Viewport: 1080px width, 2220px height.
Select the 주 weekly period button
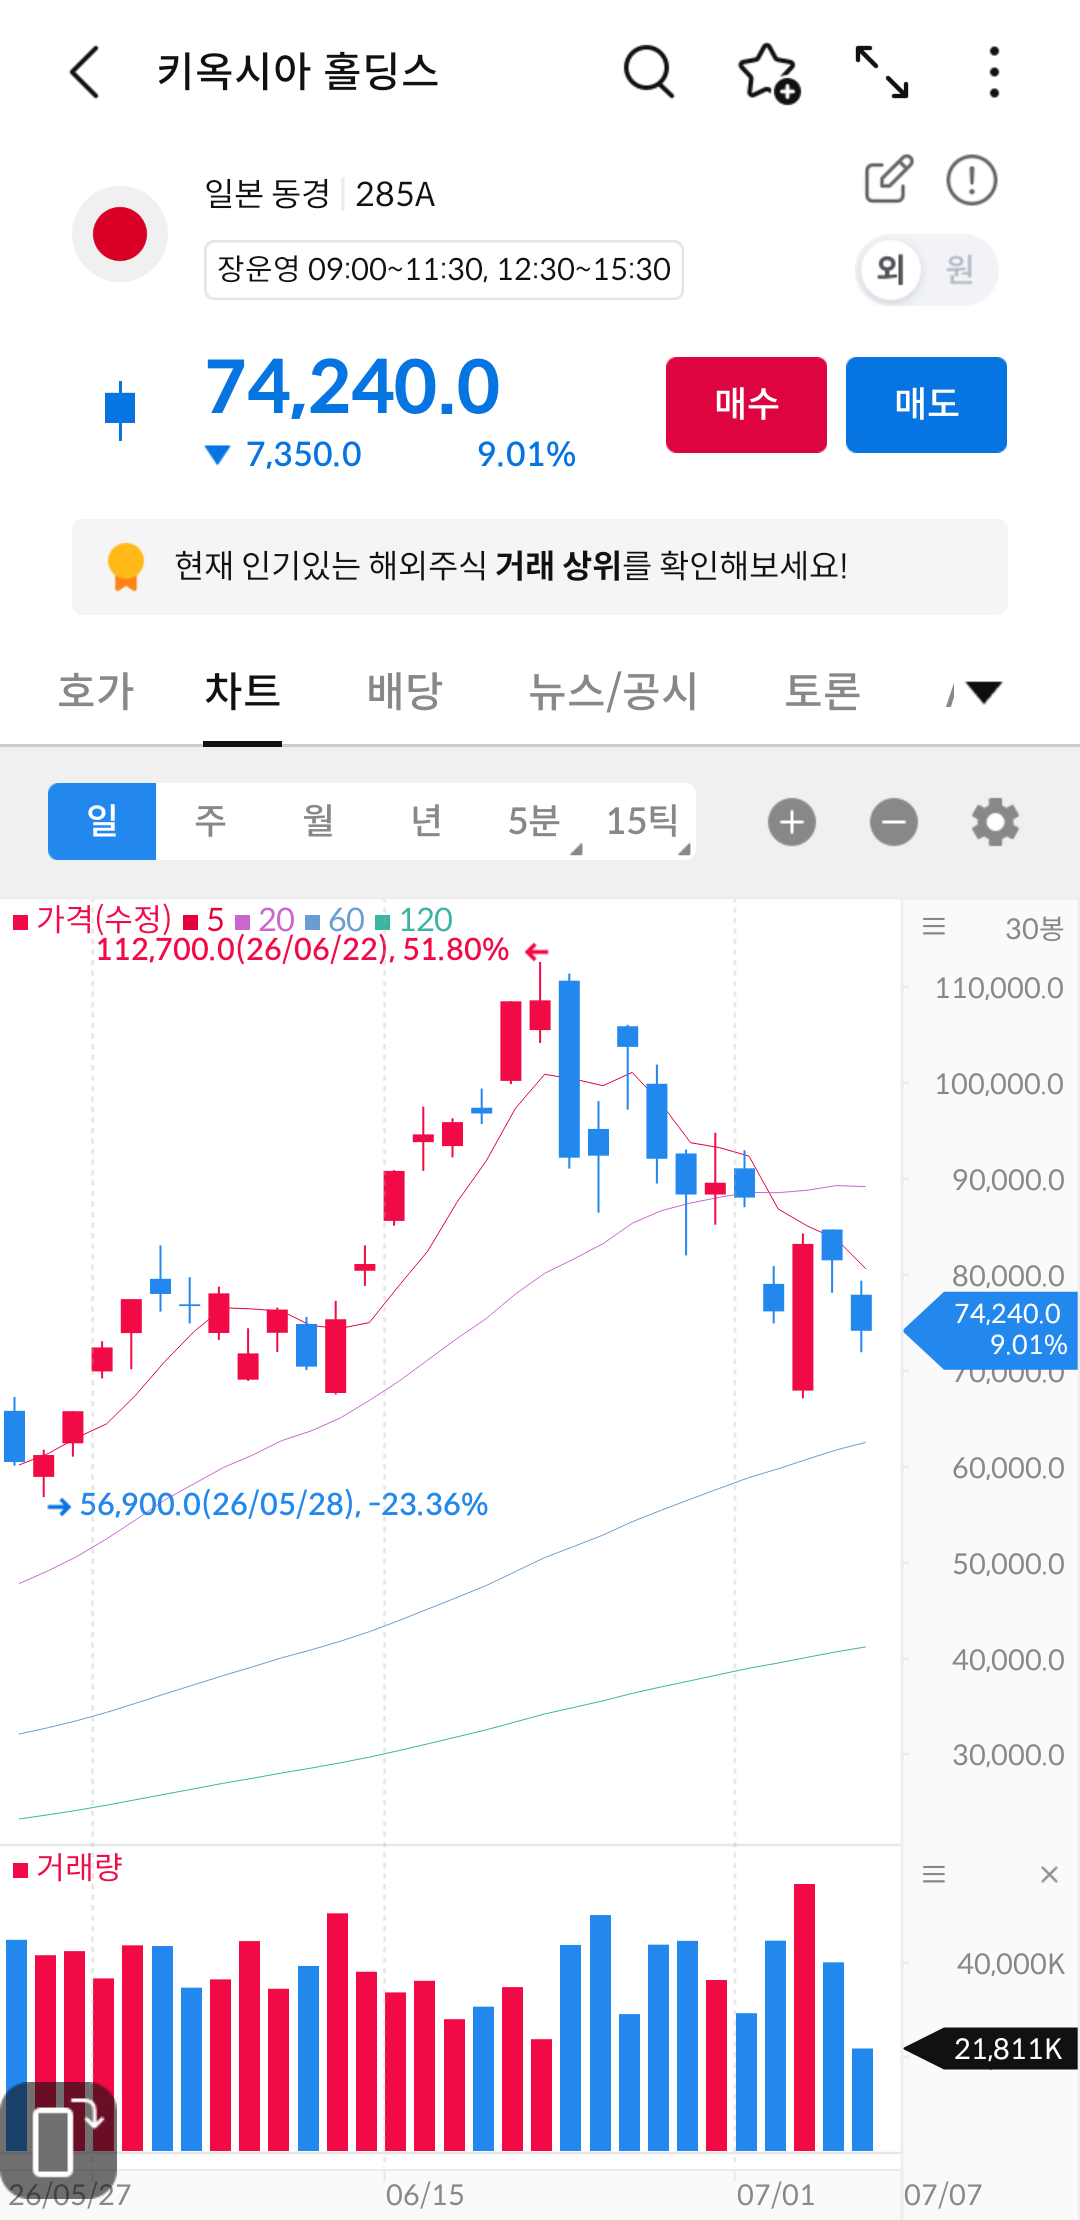(x=210, y=821)
